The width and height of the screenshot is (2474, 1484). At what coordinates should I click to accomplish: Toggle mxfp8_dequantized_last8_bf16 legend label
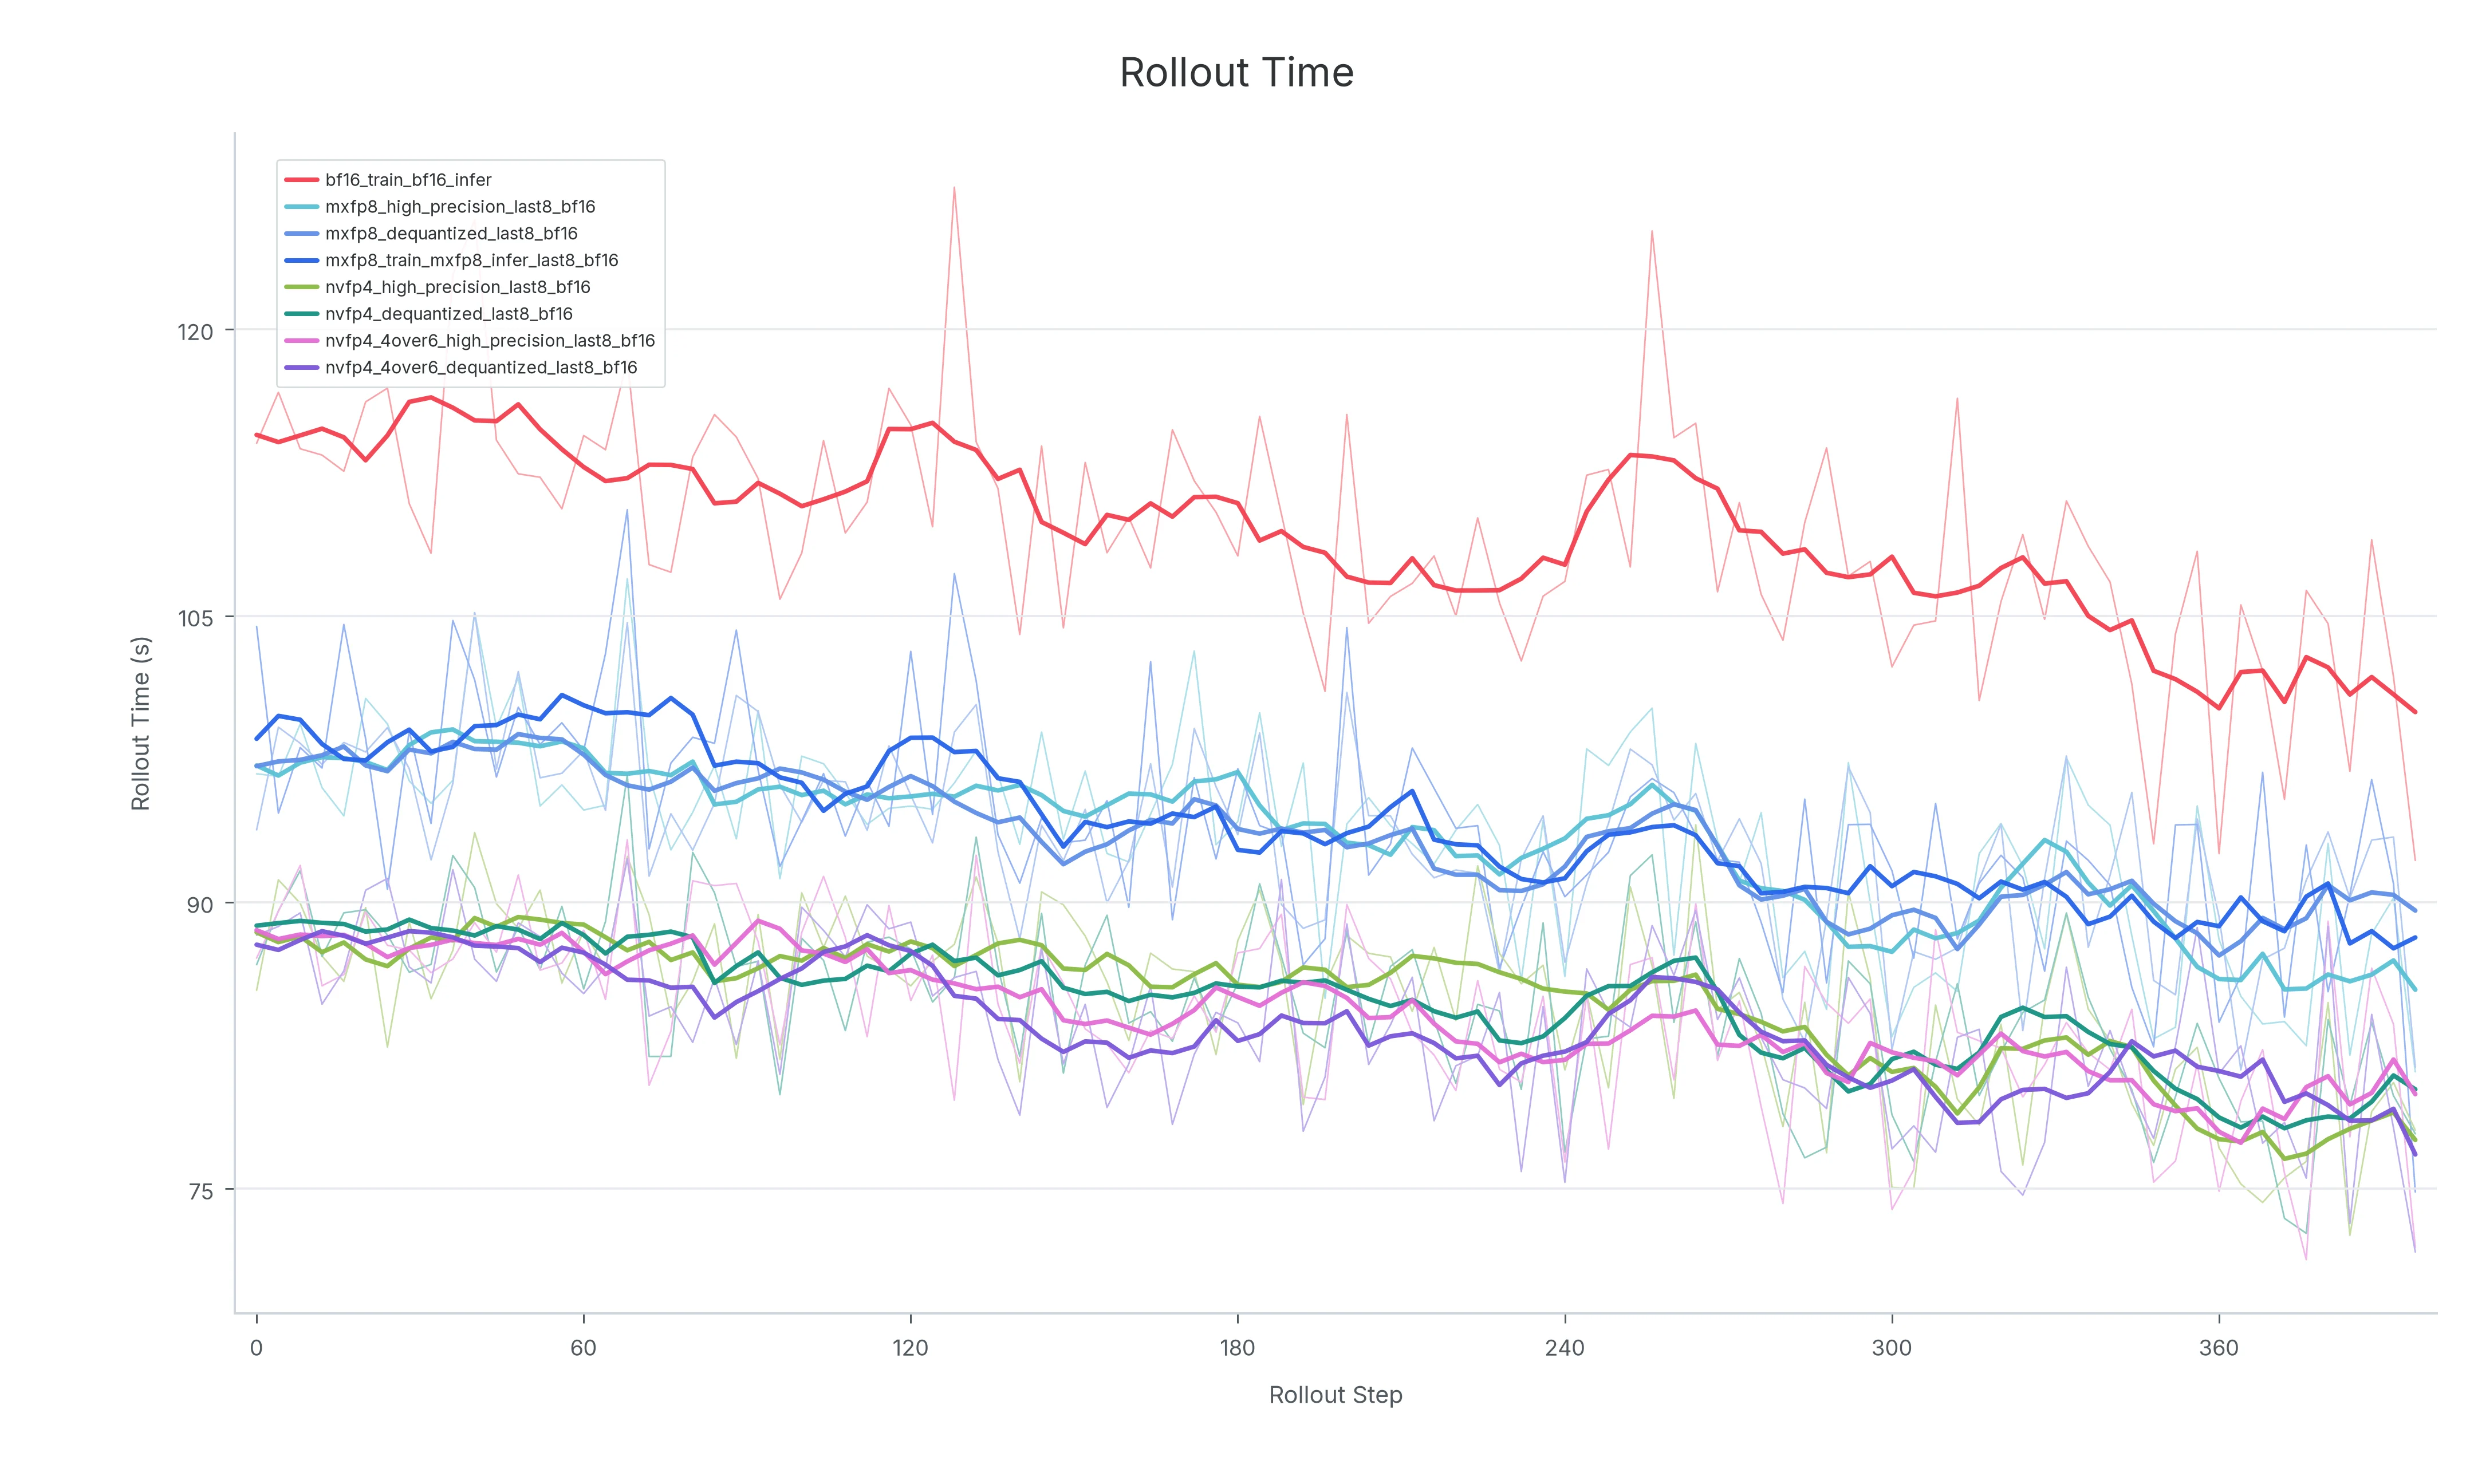pyautogui.click(x=451, y=234)
